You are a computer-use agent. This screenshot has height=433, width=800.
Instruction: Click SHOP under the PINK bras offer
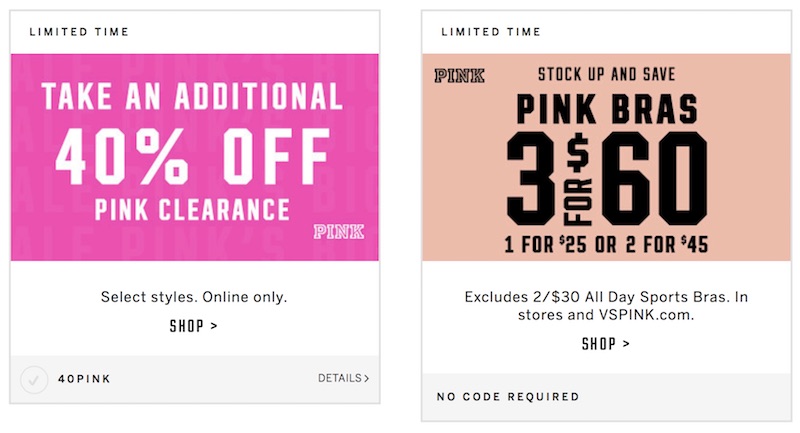pos(606,344)
